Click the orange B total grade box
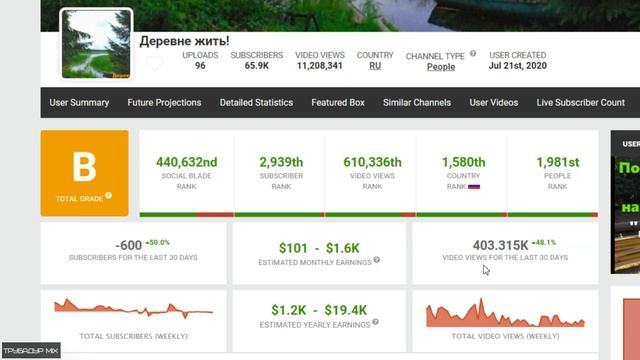This screenshot has height=360, width=640. coord(84,173)
